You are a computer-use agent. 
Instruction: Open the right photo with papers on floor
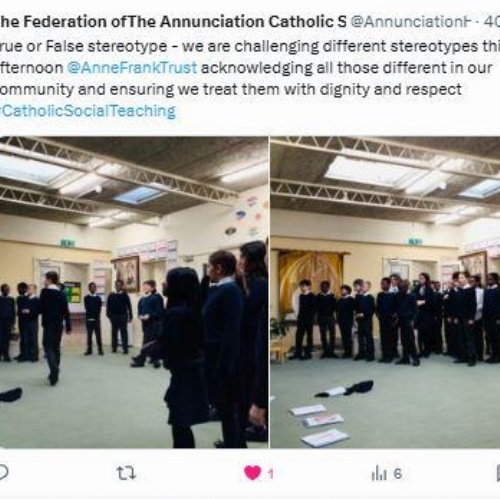pyautogui.click(x=385, y=292)
